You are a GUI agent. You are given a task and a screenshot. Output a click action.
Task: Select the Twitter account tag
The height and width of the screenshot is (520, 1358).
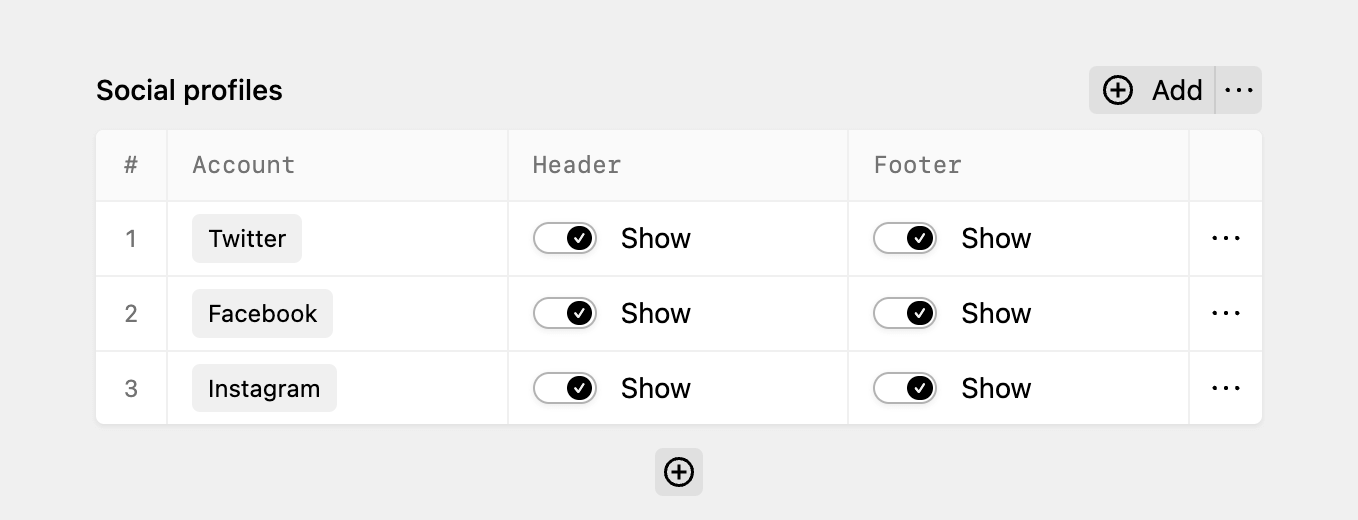tap(247, 238)
